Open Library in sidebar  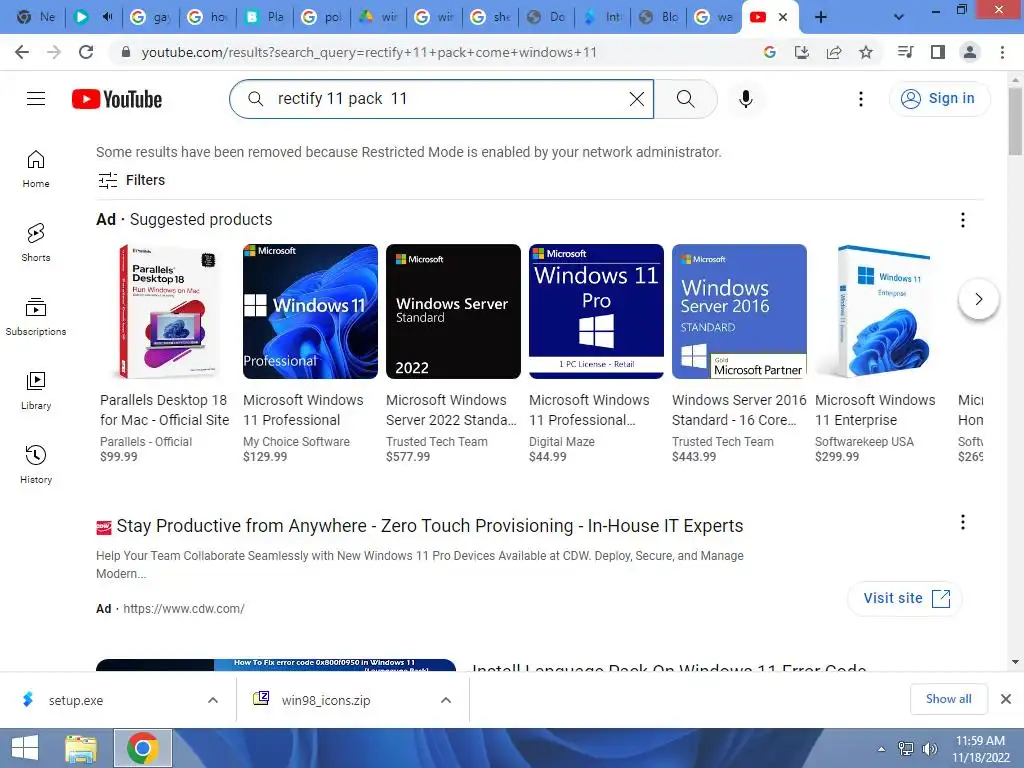pyautogui.click(x=36, y=391)
